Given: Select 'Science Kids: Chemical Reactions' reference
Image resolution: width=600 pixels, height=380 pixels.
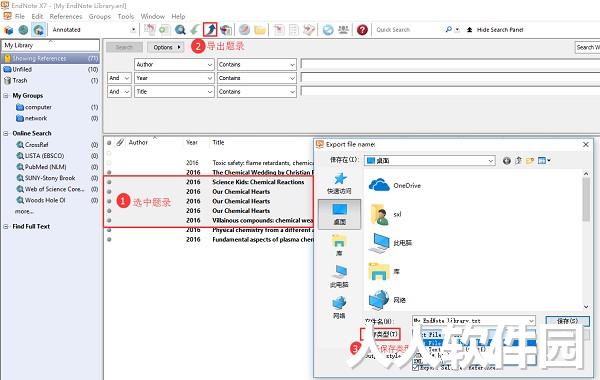Looking at the screenshot, I should coord(258,182).
